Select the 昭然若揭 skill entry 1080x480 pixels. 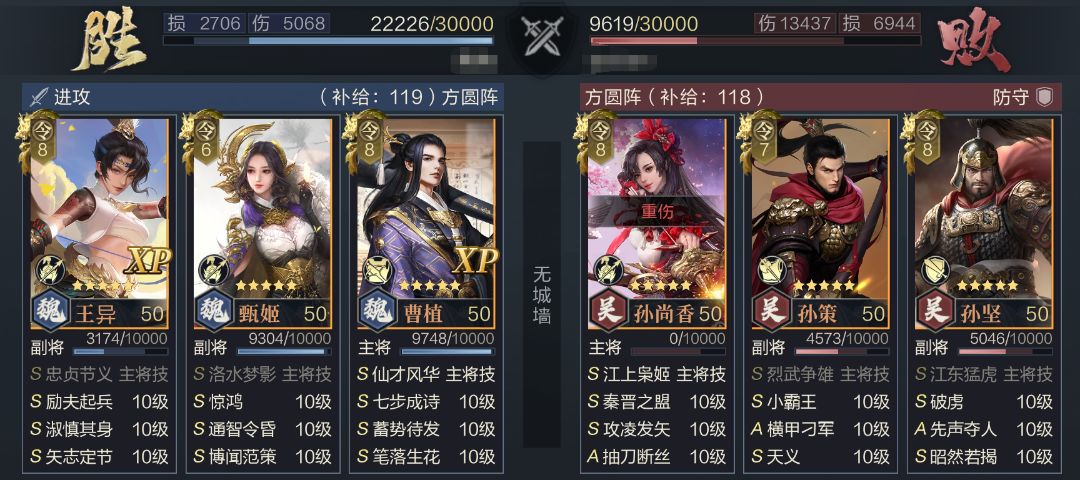pyautogui.click(x=984, y=456)
